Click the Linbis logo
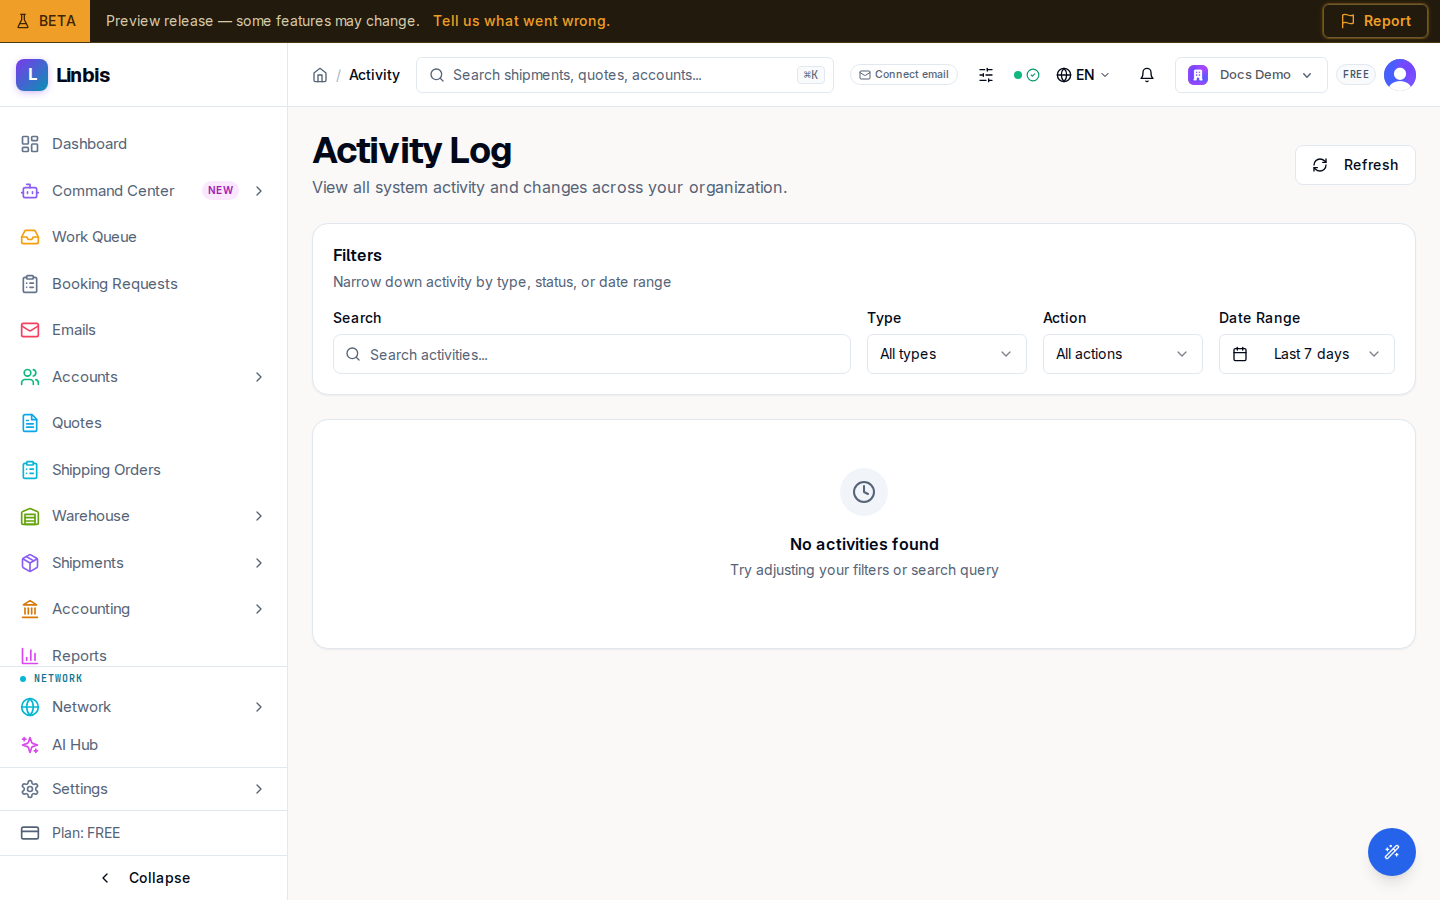Image resolution: width=1440 pixels, height=900 pixels. (x=63, y=75)
